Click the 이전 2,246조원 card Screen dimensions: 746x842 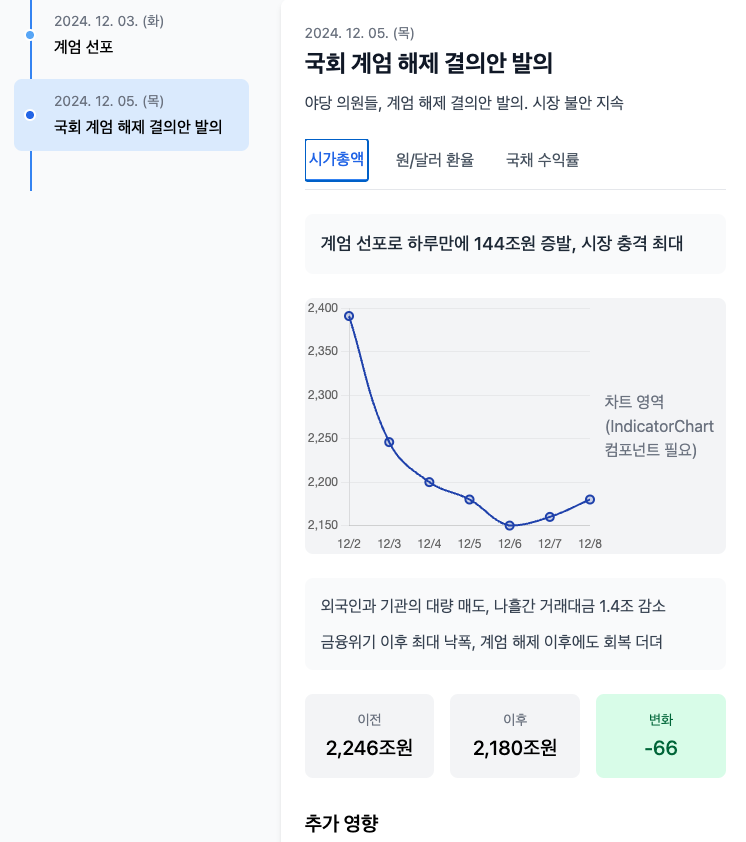click(369, 736)
